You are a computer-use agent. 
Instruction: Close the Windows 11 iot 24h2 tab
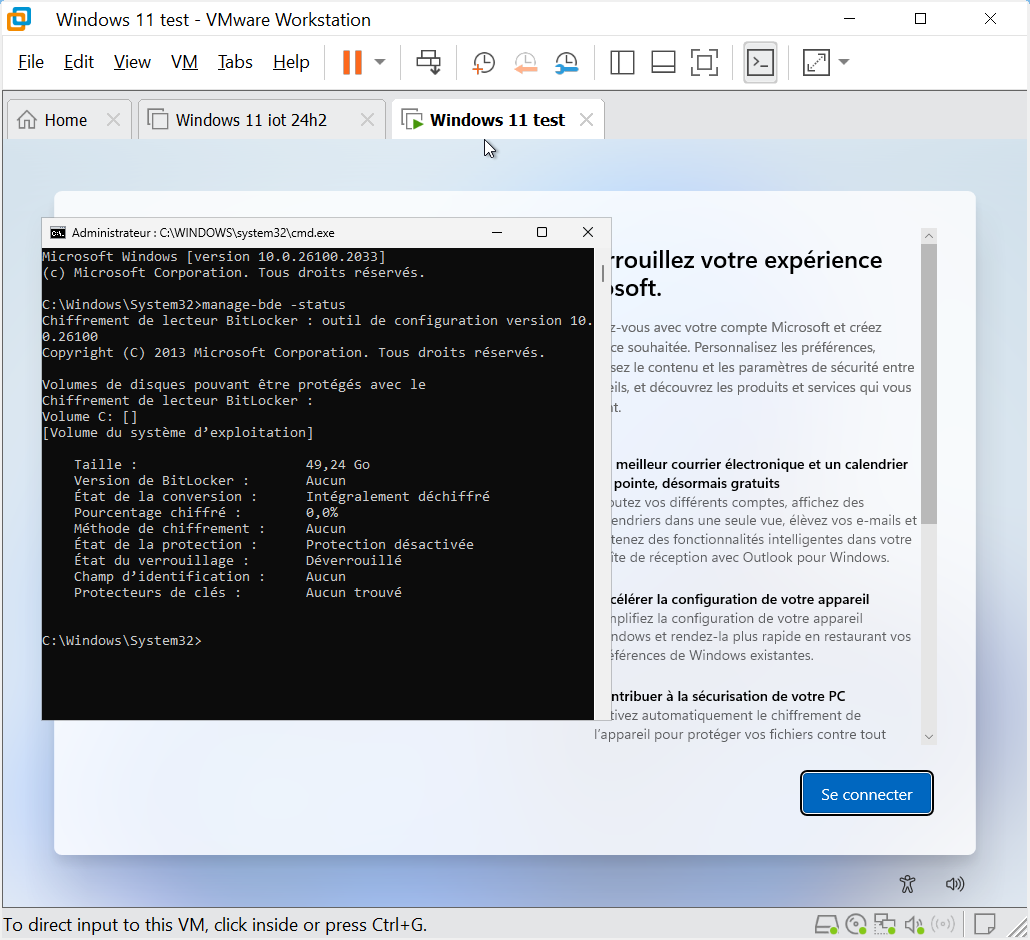[x=368, y=120]
